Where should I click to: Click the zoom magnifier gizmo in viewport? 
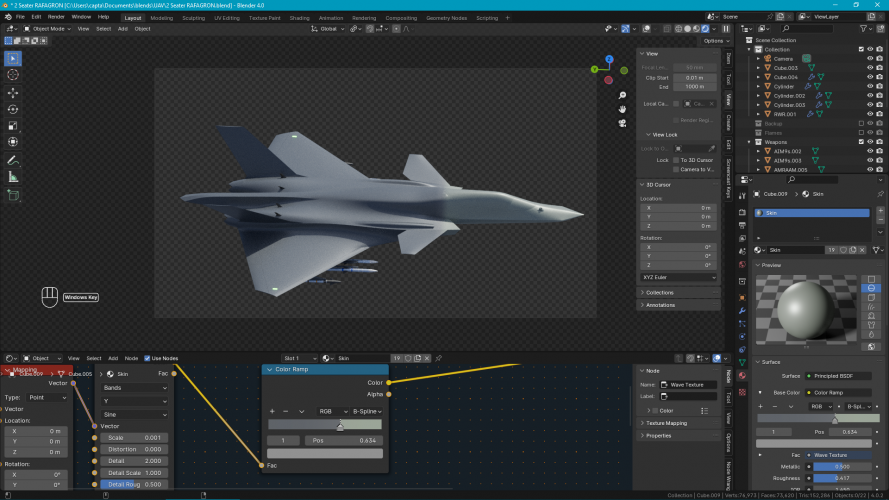[x=622, y=95]
